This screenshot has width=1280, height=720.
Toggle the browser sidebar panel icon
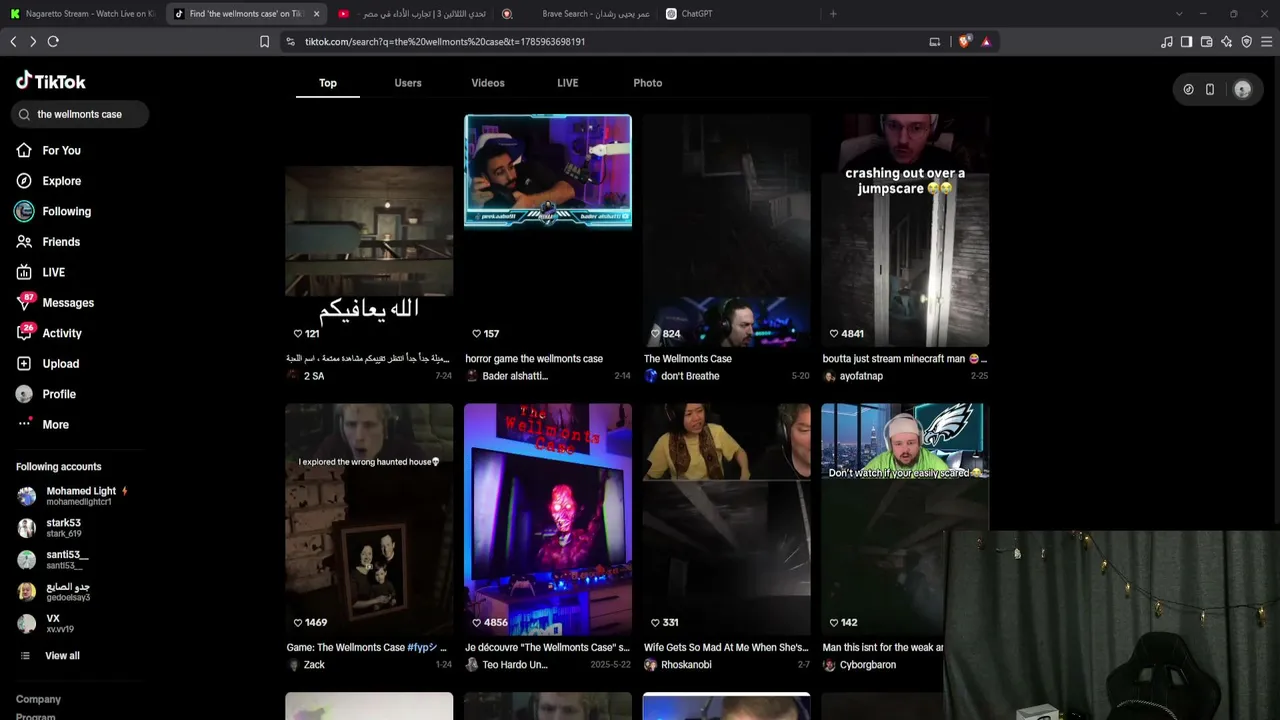(1186, 42)
